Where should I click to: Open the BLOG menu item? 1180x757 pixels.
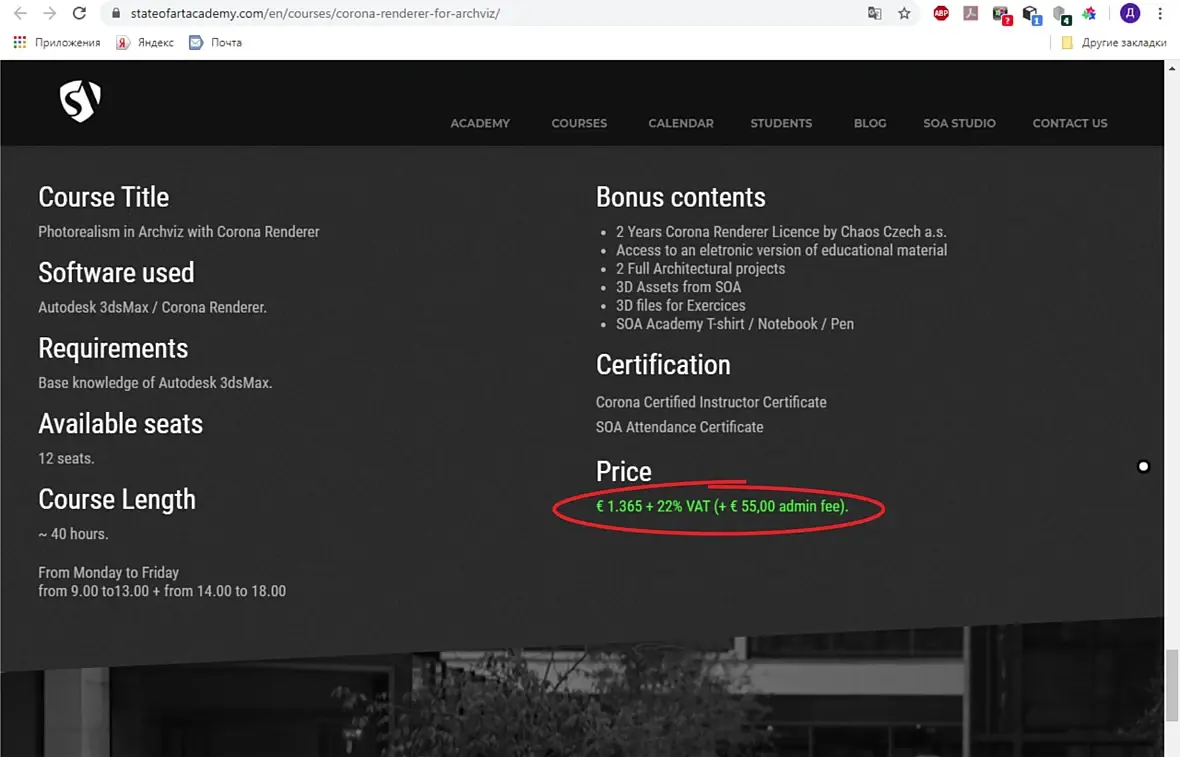tap(870, 123)
